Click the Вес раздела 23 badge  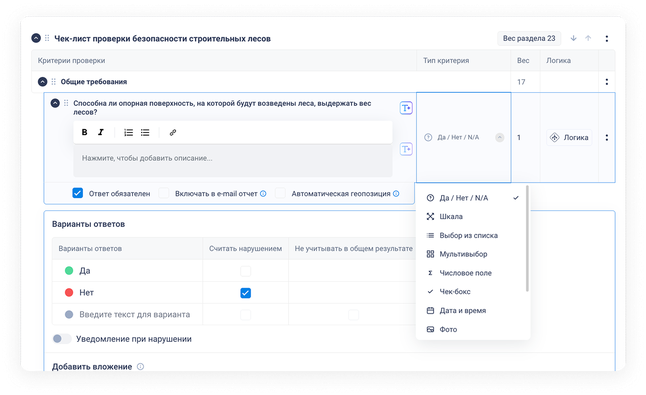pos(529,38)
